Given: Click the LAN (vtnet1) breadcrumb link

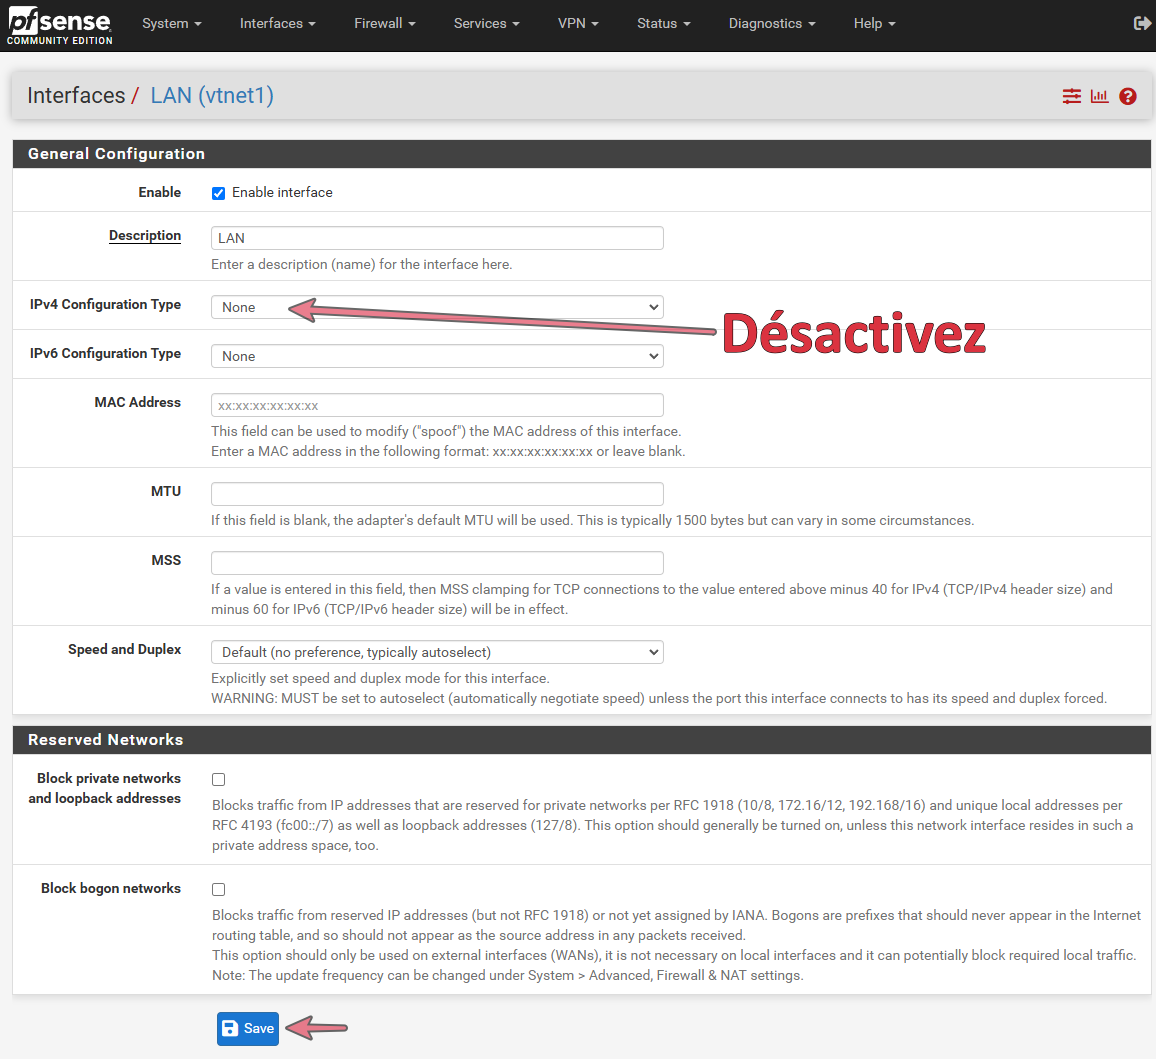Looking at the screenshot, I should click(212, 96).
